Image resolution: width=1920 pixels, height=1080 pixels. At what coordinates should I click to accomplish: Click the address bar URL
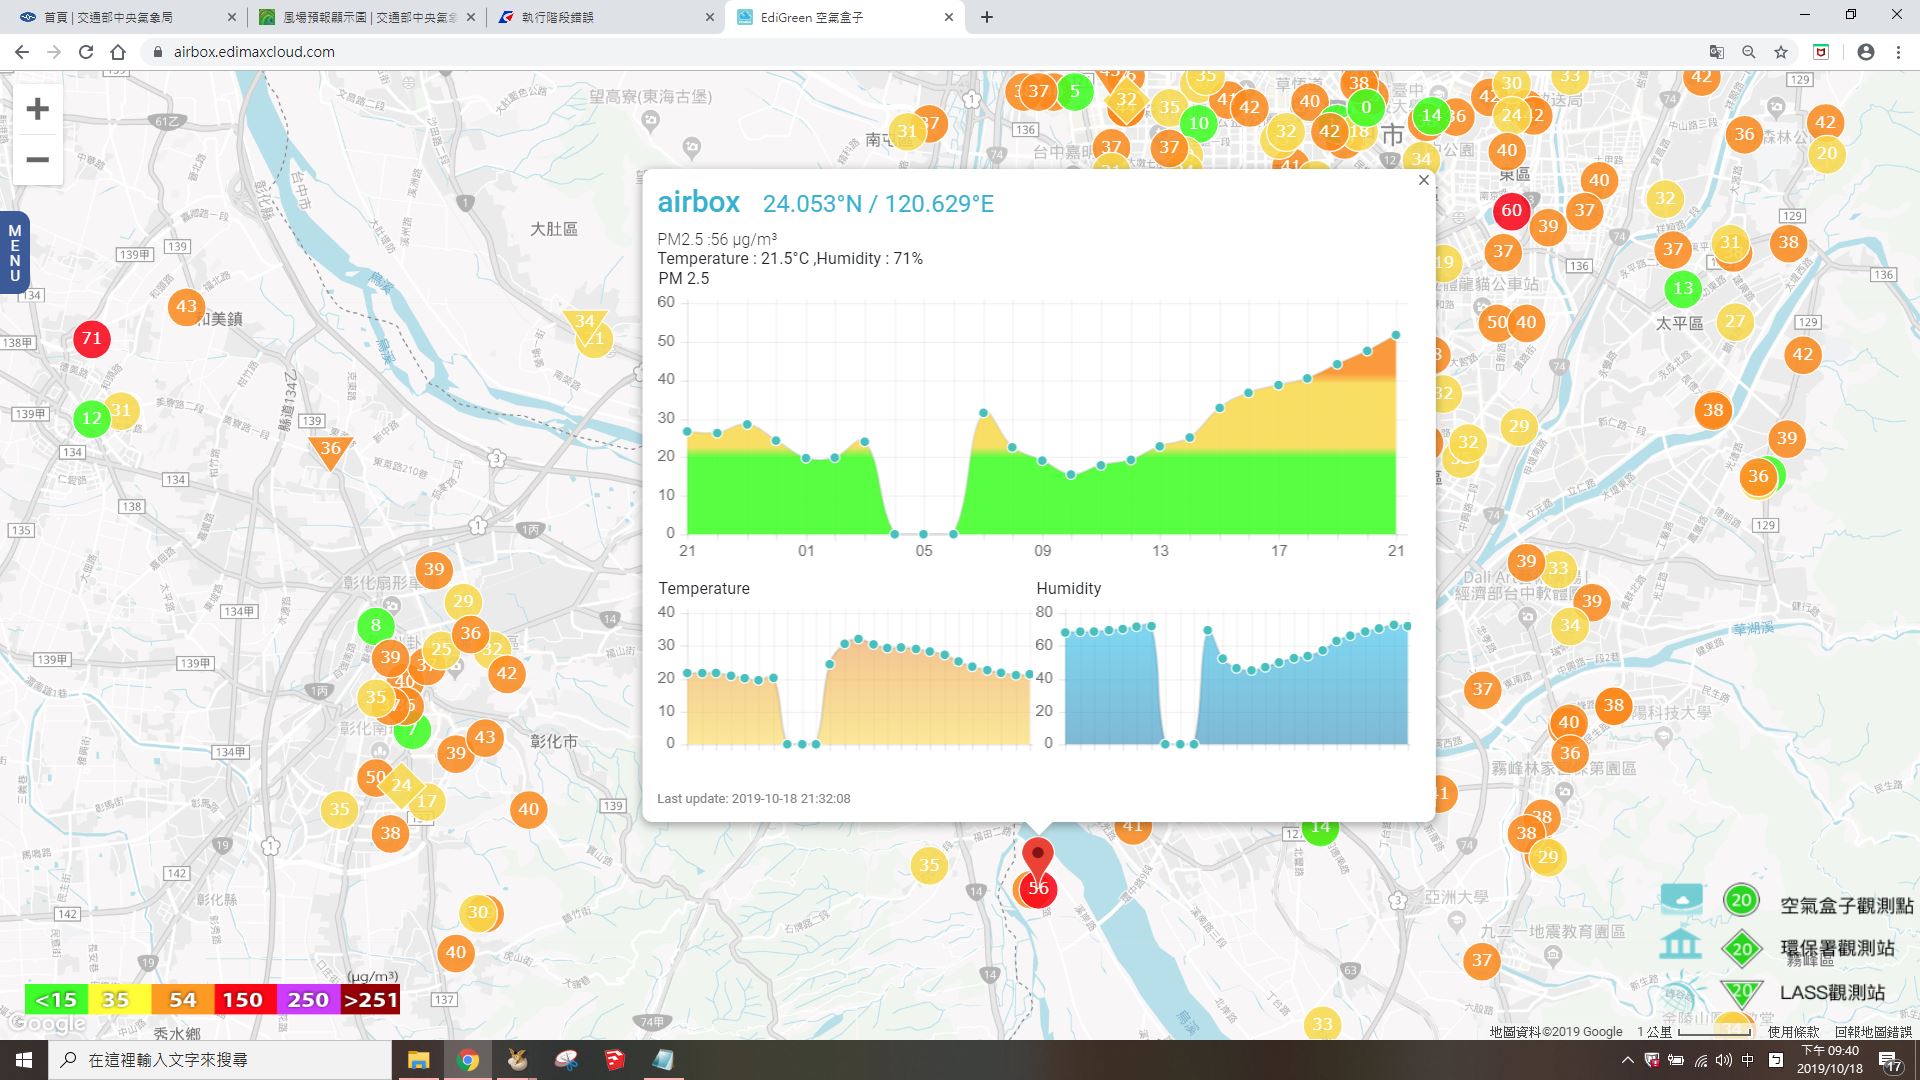254,52
